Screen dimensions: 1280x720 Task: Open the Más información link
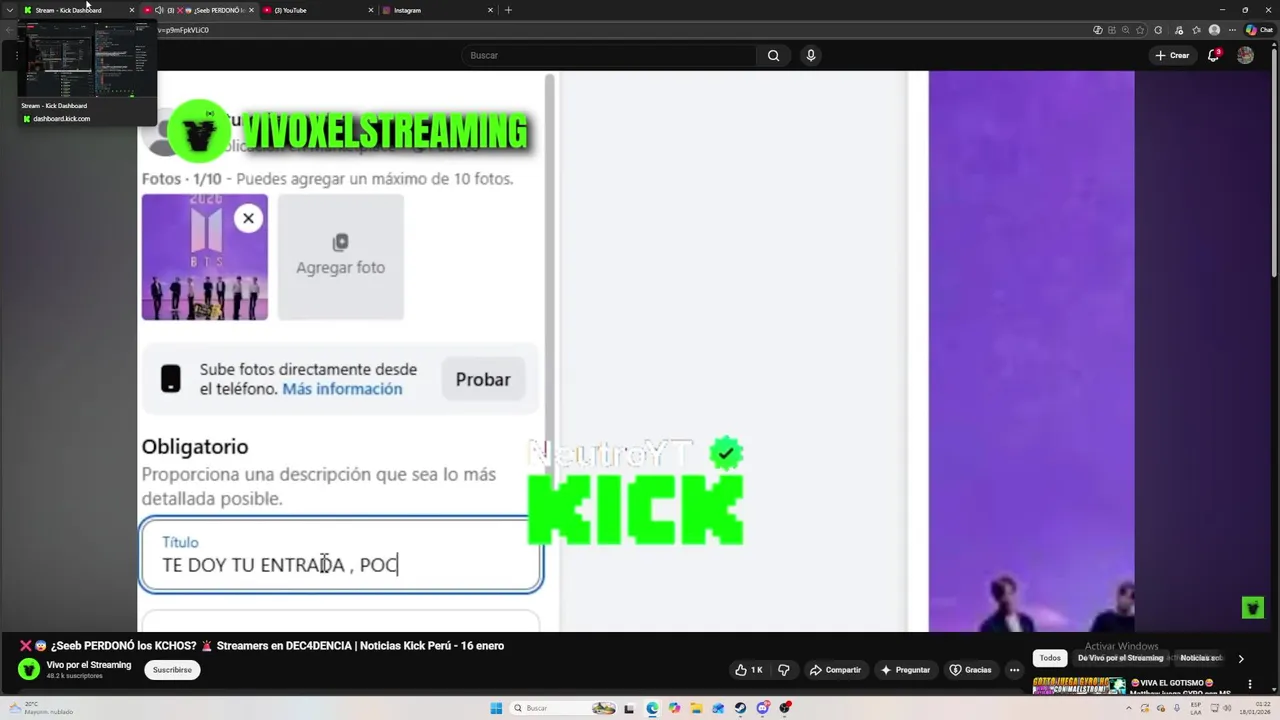tap(342, 389)
